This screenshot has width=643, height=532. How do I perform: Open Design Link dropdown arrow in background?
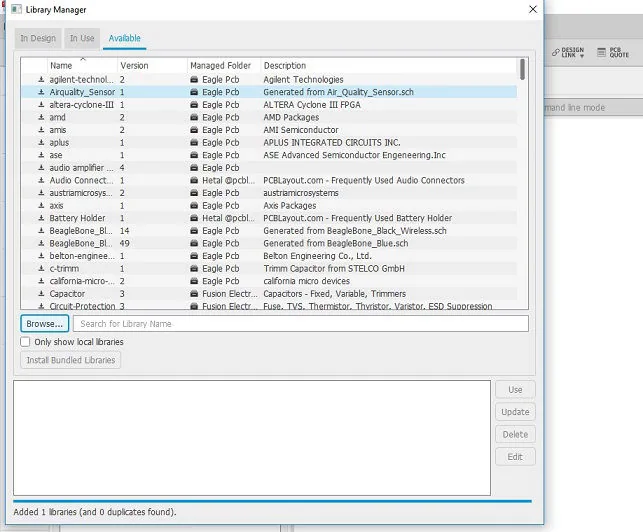pos(582,56)
